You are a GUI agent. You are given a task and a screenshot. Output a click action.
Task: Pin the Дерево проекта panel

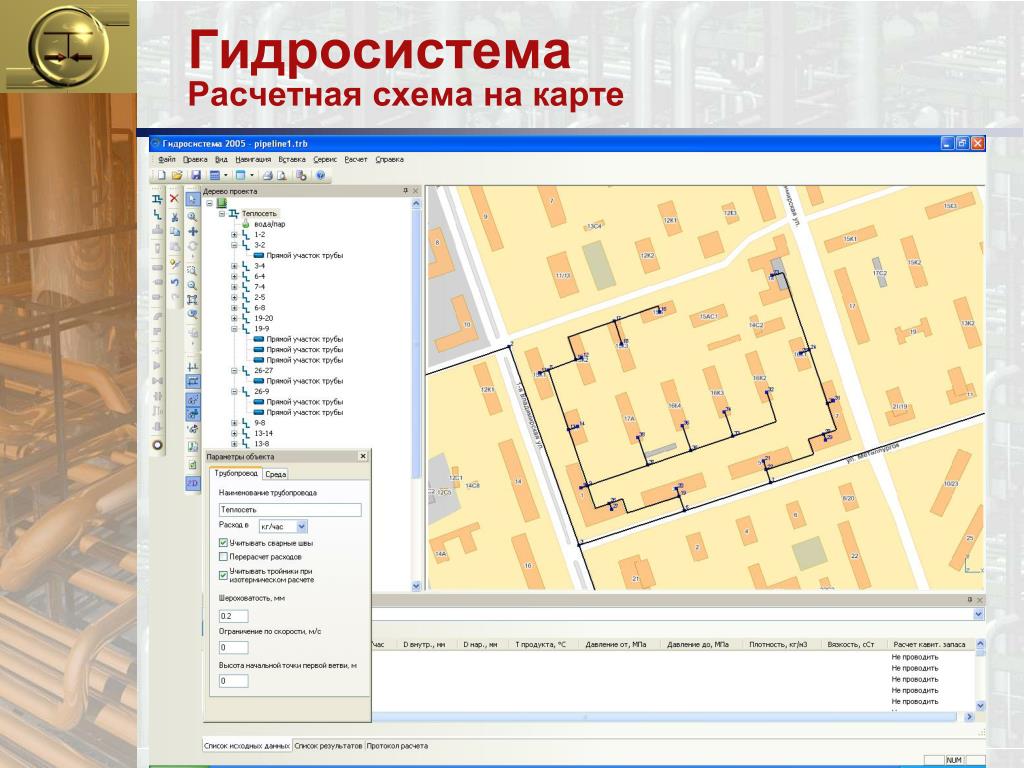click(405, 191)
